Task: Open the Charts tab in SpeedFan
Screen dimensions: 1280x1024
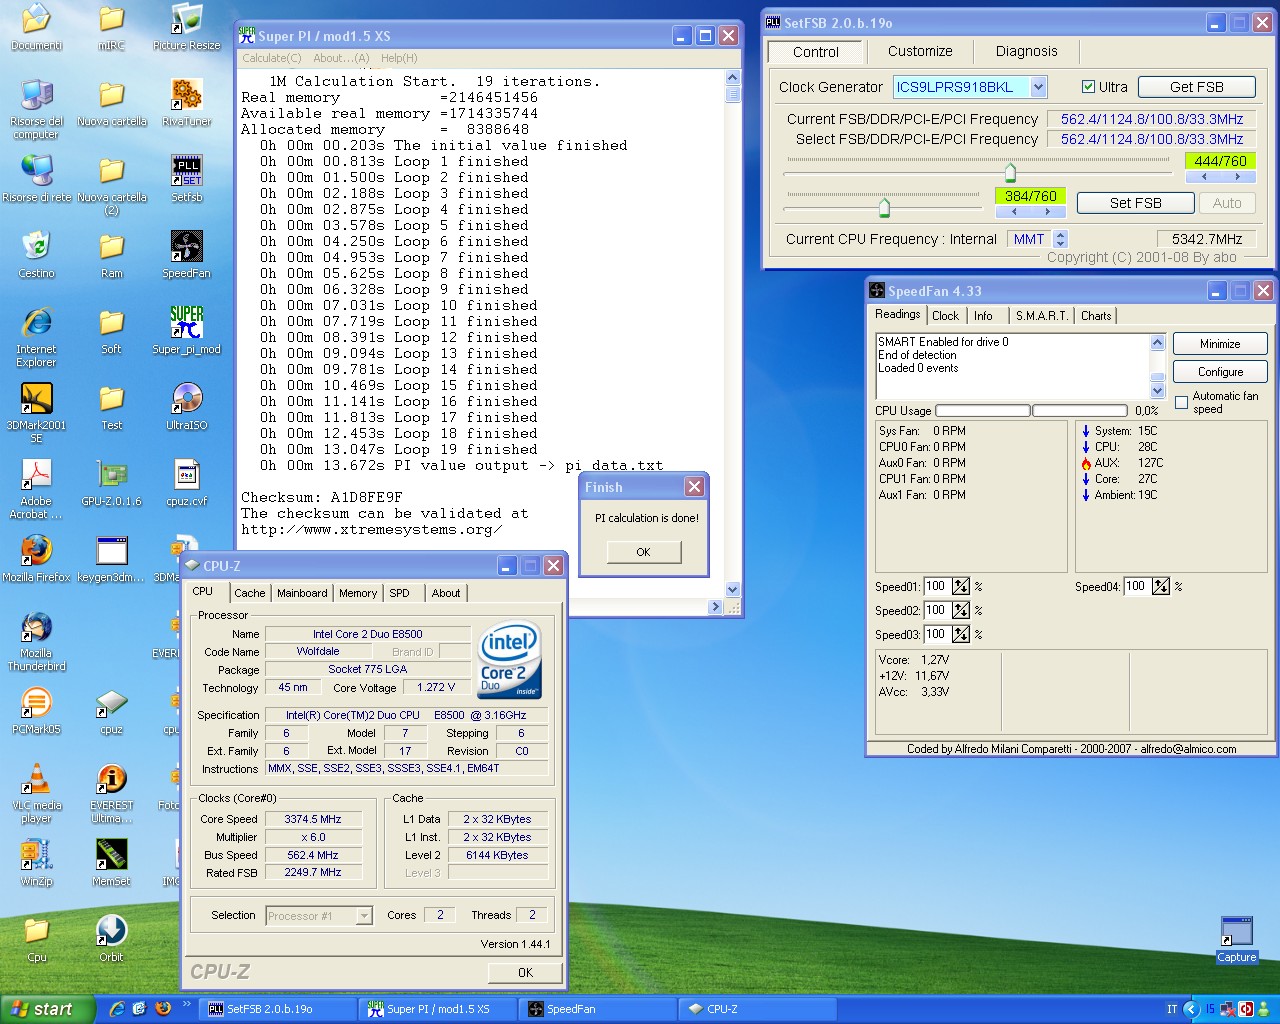Action: click(1096, 316)
